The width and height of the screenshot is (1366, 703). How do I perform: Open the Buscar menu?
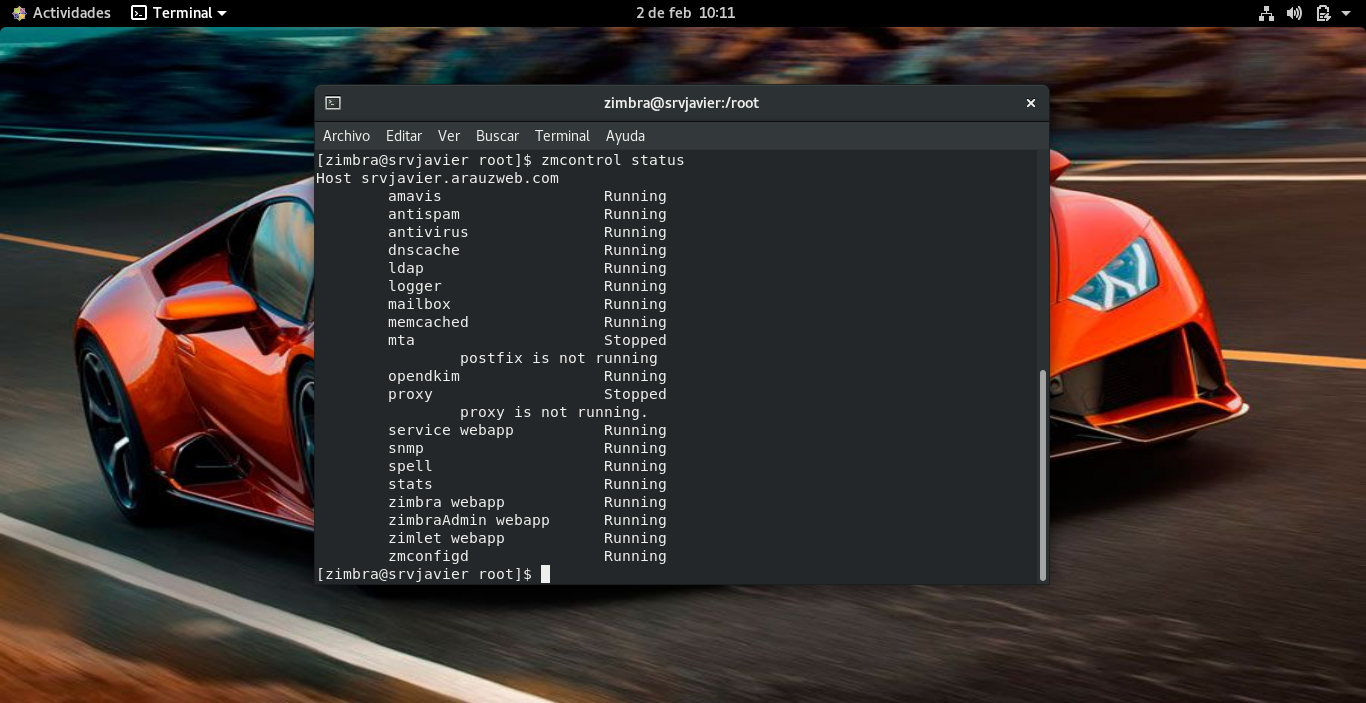497,136
